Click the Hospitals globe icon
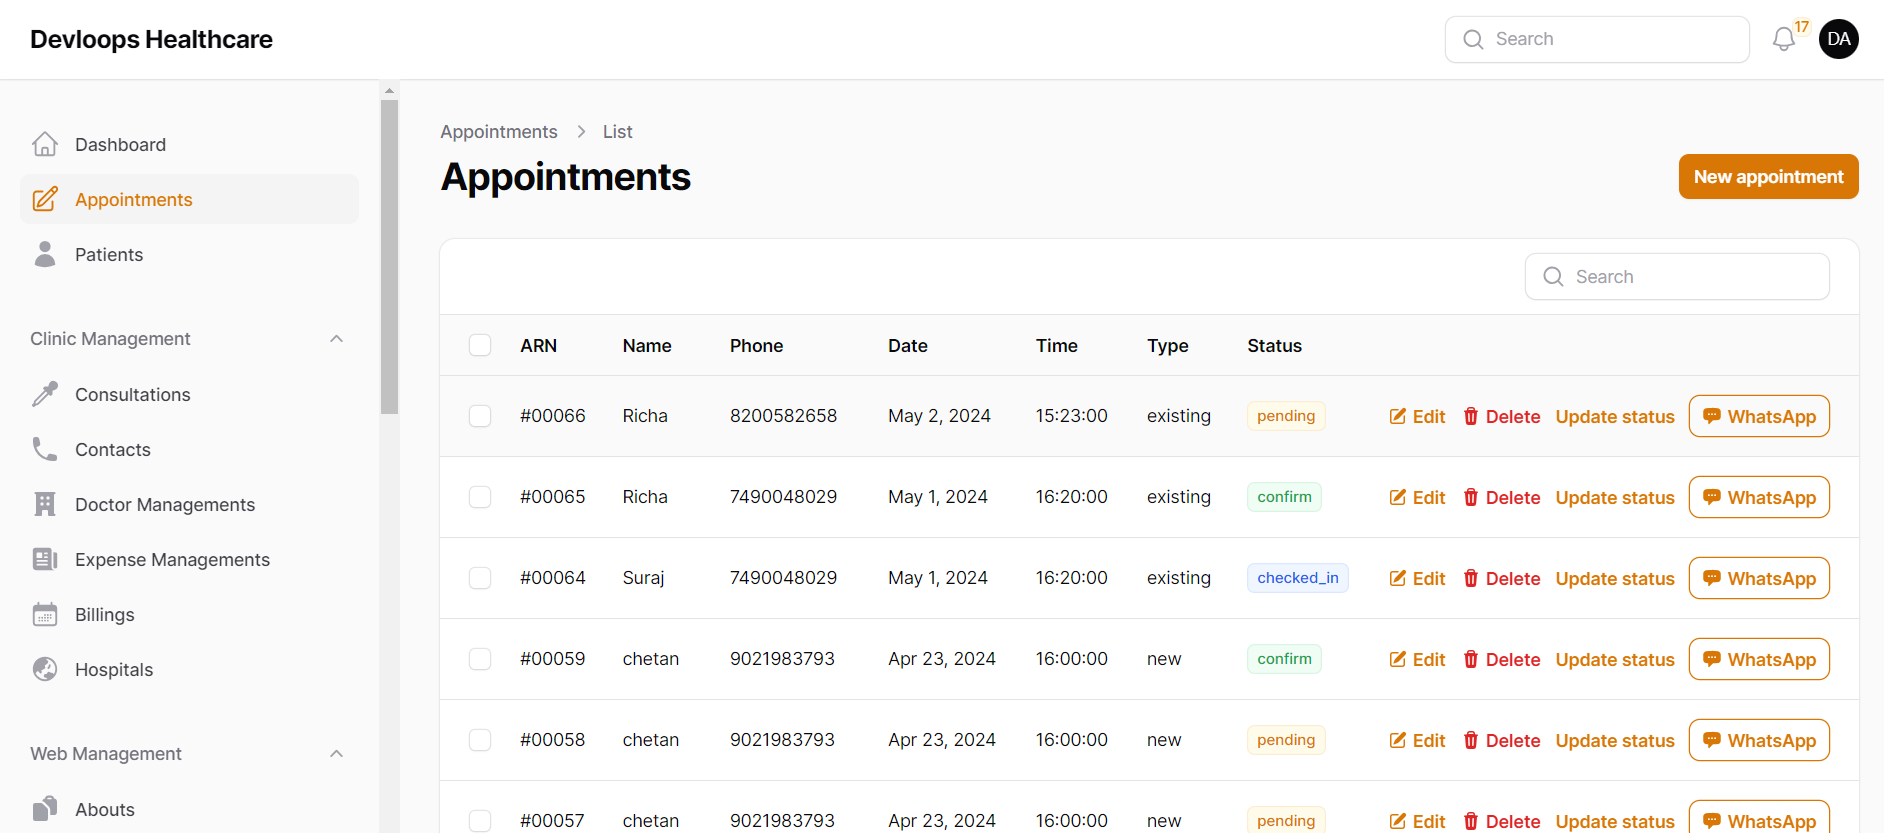Screen dimensions: 1884x833 coord(45,670)
